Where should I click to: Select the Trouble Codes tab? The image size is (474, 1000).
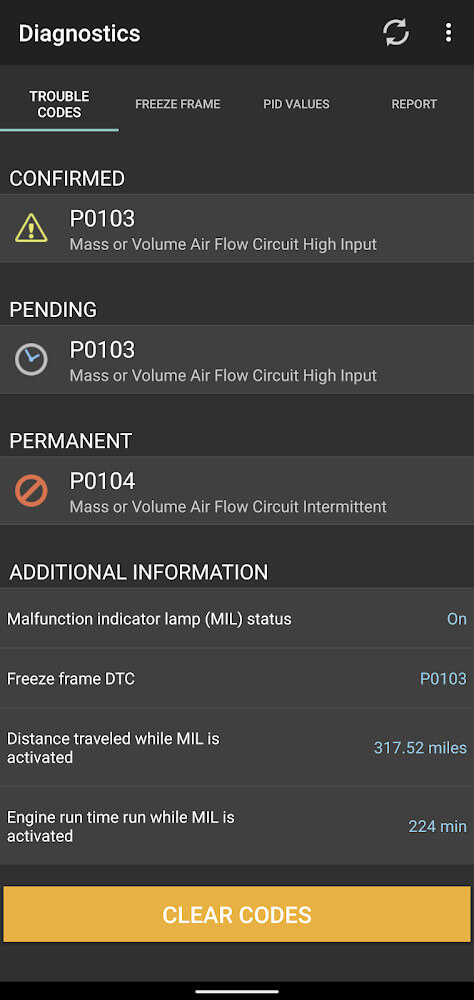point(59,104)
